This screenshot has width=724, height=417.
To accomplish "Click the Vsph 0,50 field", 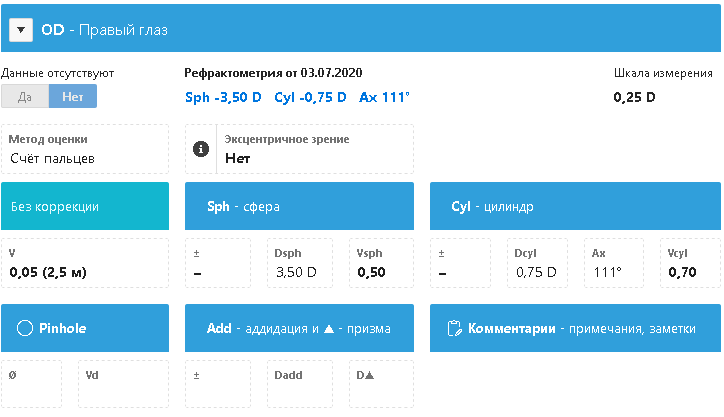I will coord(380,264).
